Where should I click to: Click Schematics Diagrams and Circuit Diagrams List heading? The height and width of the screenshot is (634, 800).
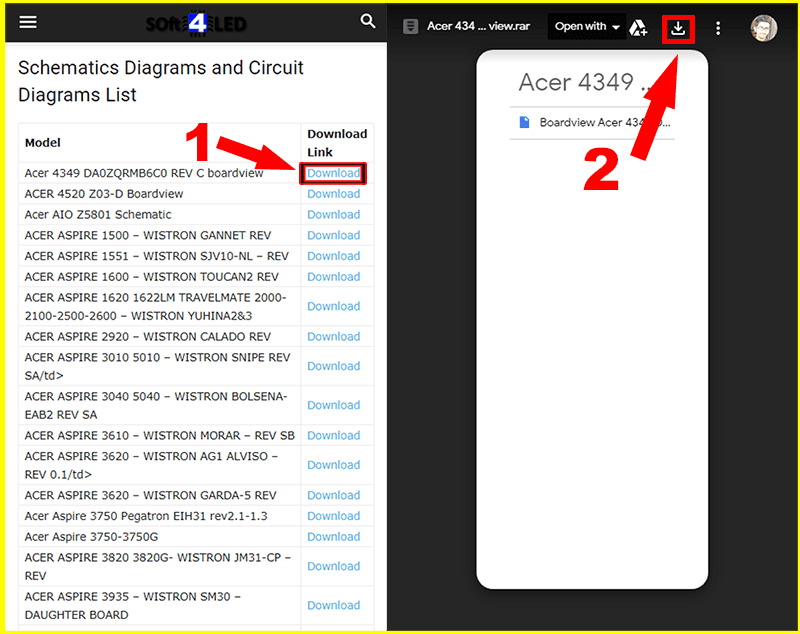click(161, 81)
